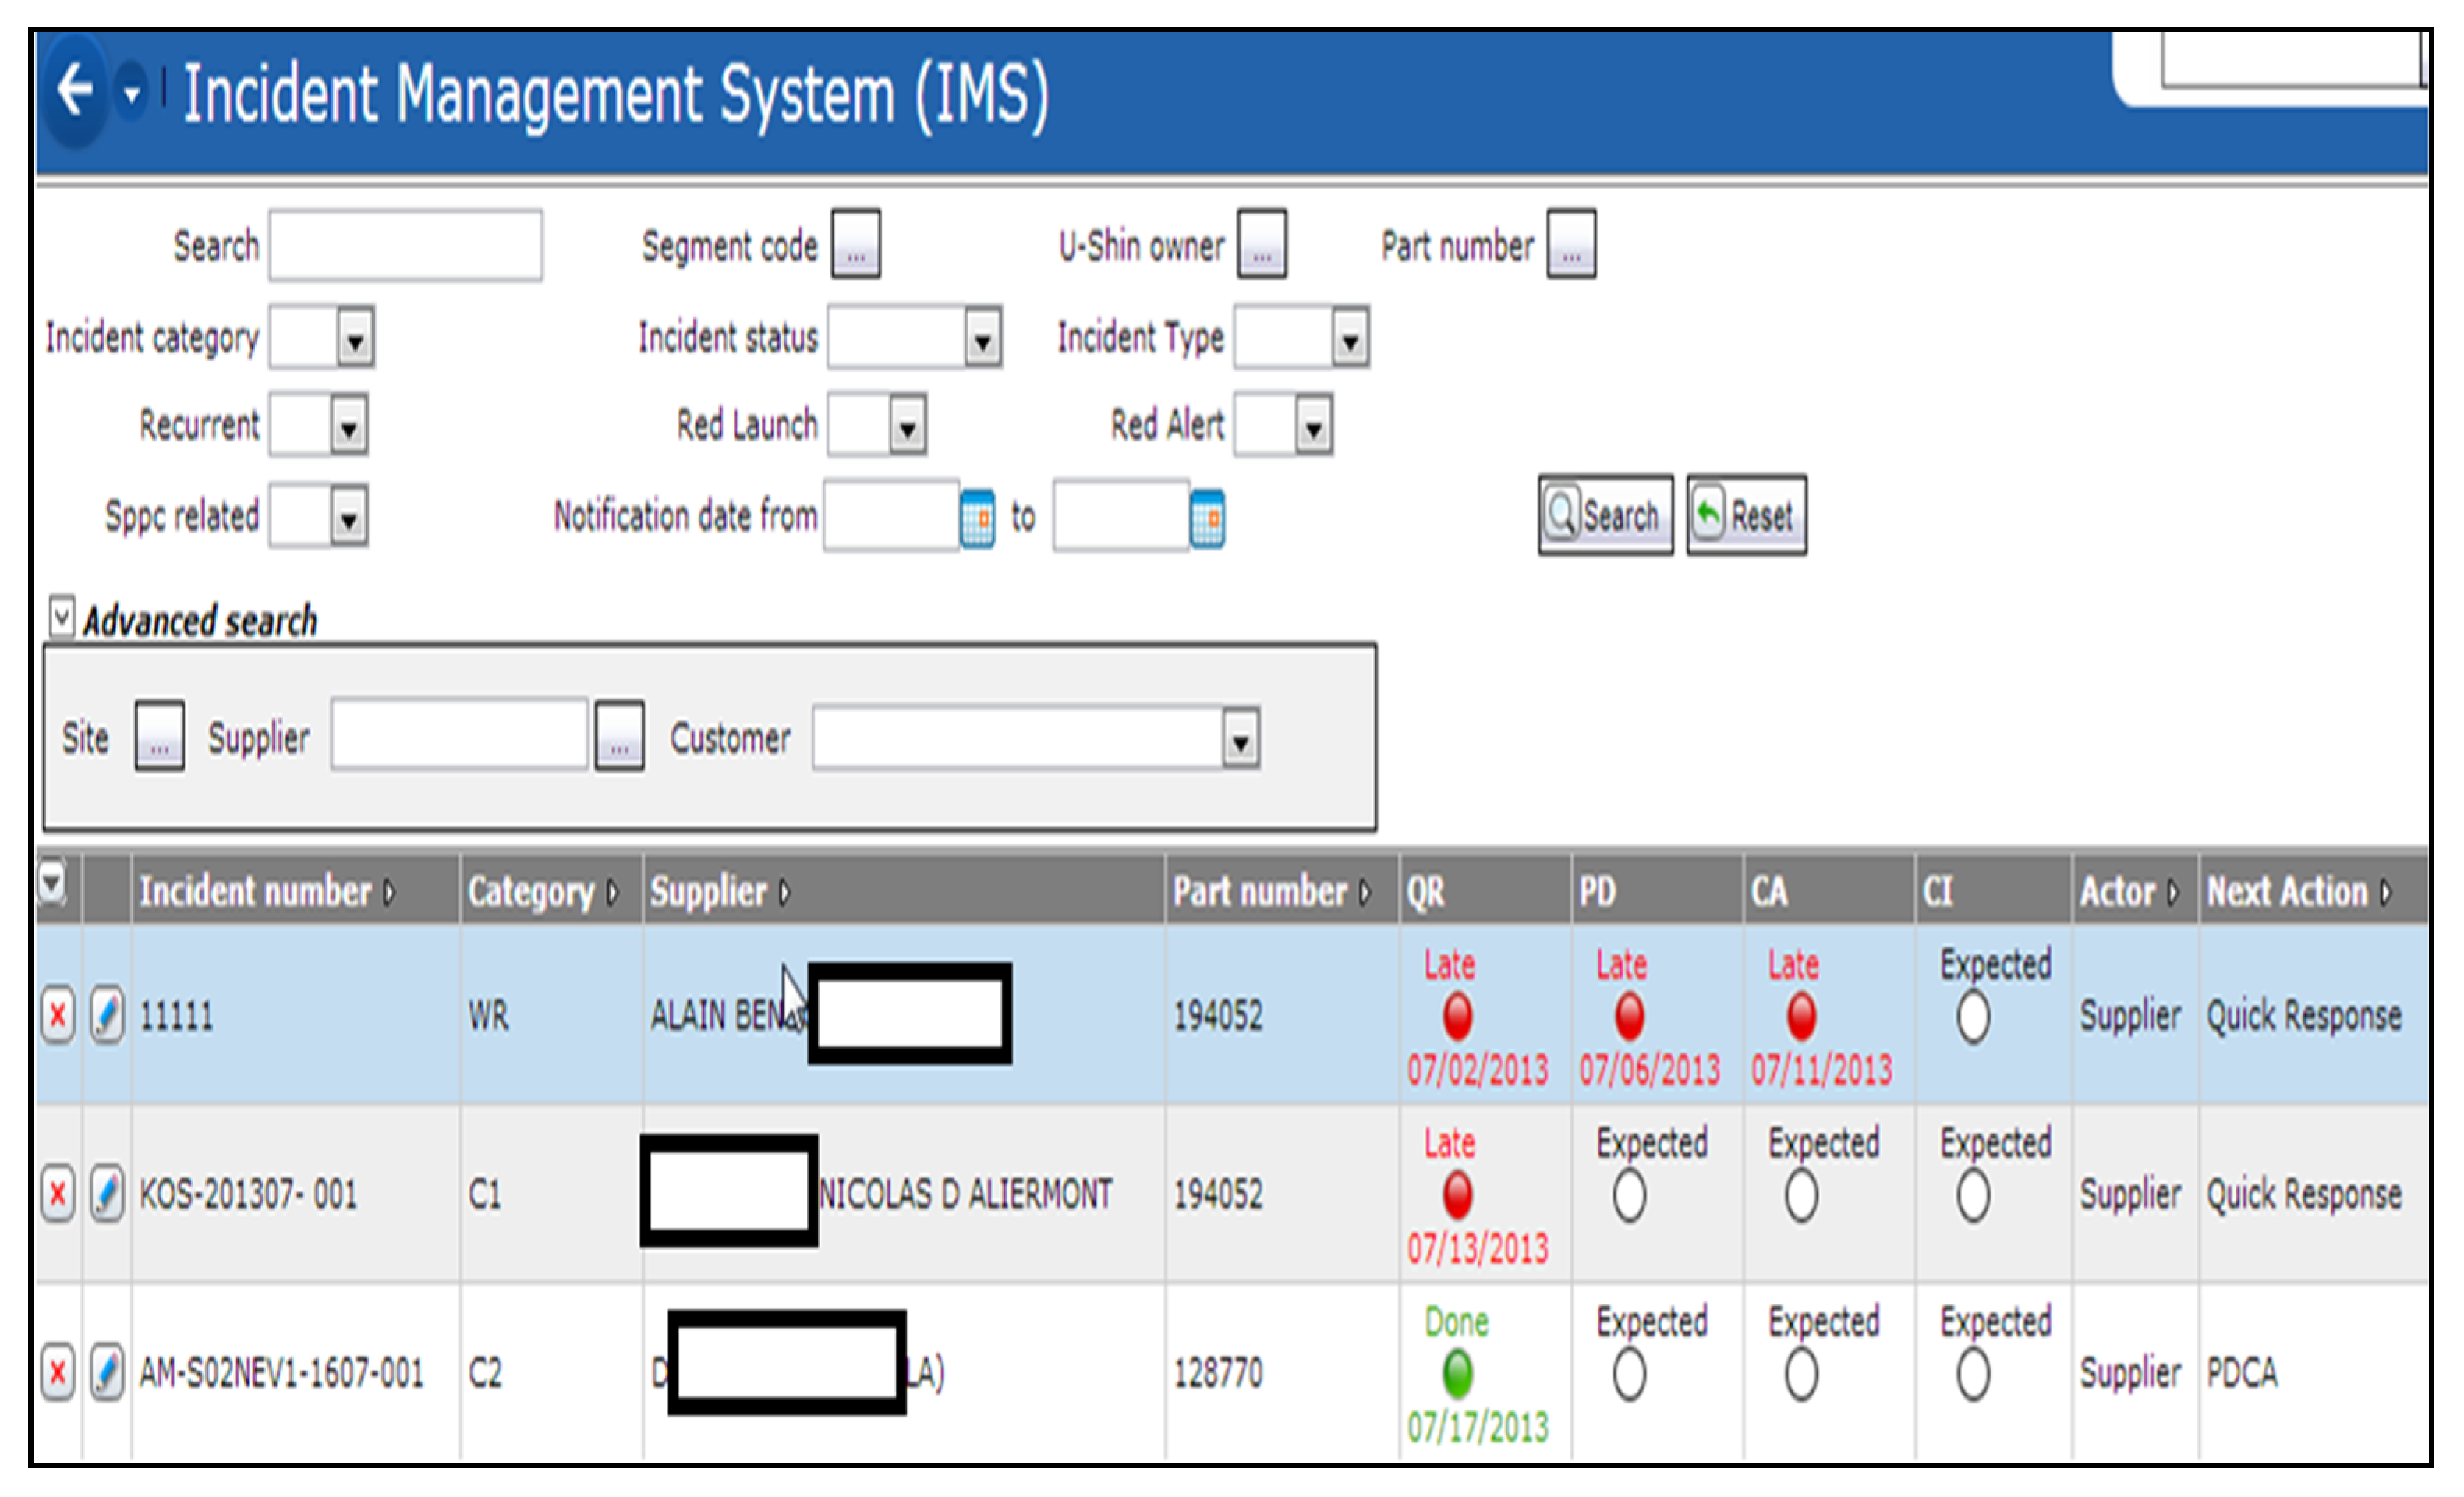This screenshot has width=2464, height=1497.
Task: Open U-Shin owner lookup button
Action: (1262, 244)
